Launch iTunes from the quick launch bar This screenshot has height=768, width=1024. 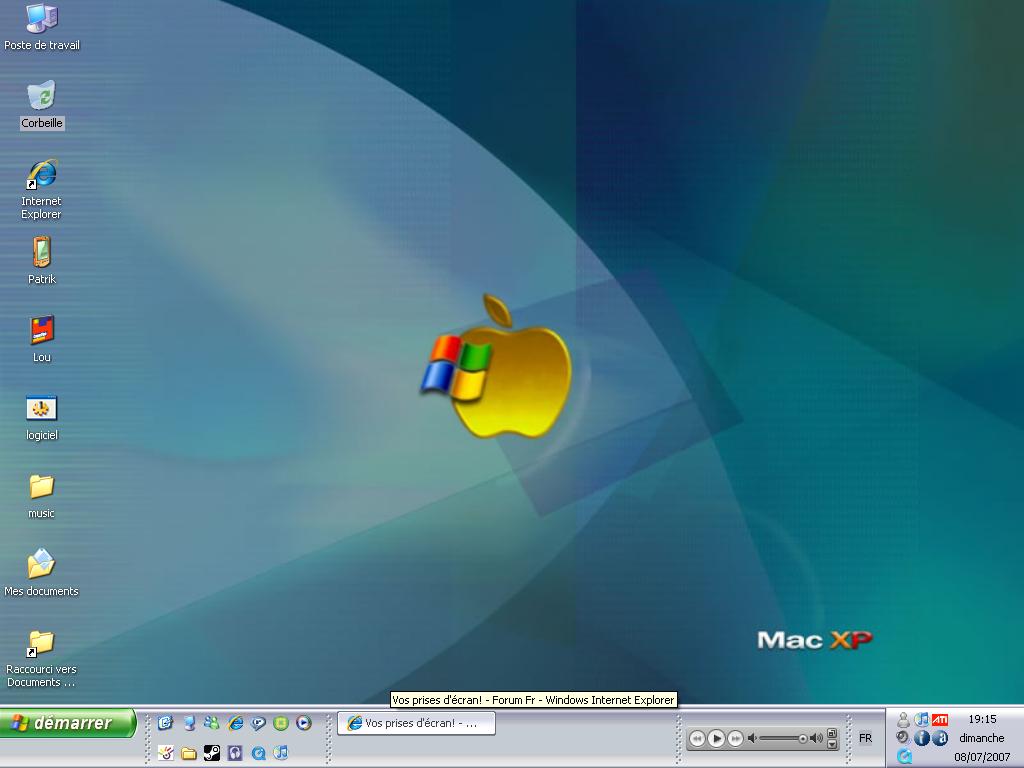281,753
